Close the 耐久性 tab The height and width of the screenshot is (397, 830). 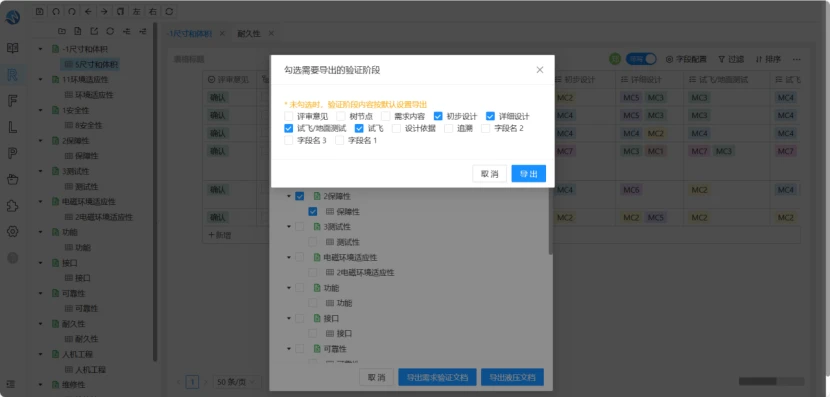[x=271, y=34]
